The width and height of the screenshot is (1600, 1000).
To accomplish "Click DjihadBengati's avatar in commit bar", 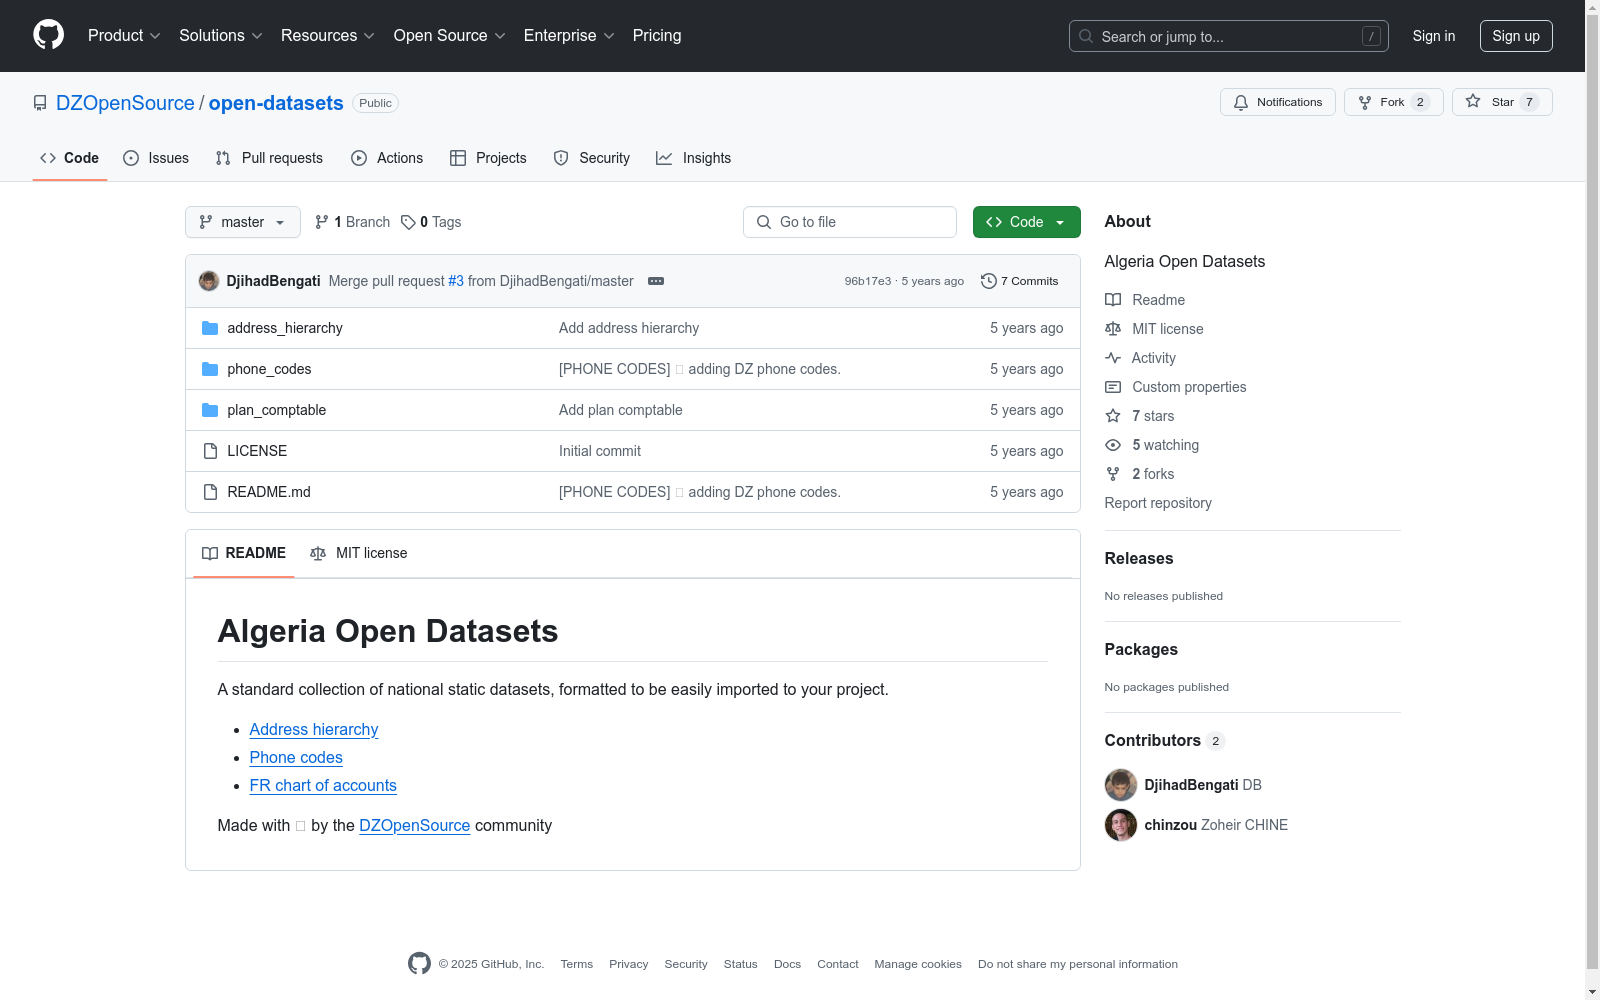I will [209, 281].
